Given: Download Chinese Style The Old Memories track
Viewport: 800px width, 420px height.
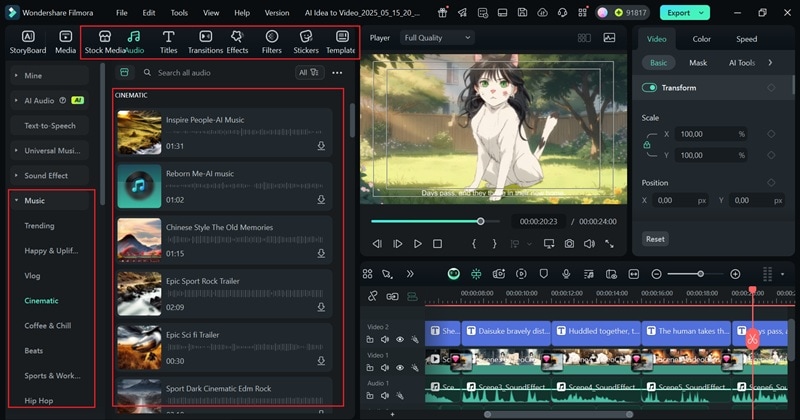Looking at the screenshot, I should (x=321, y=253).
